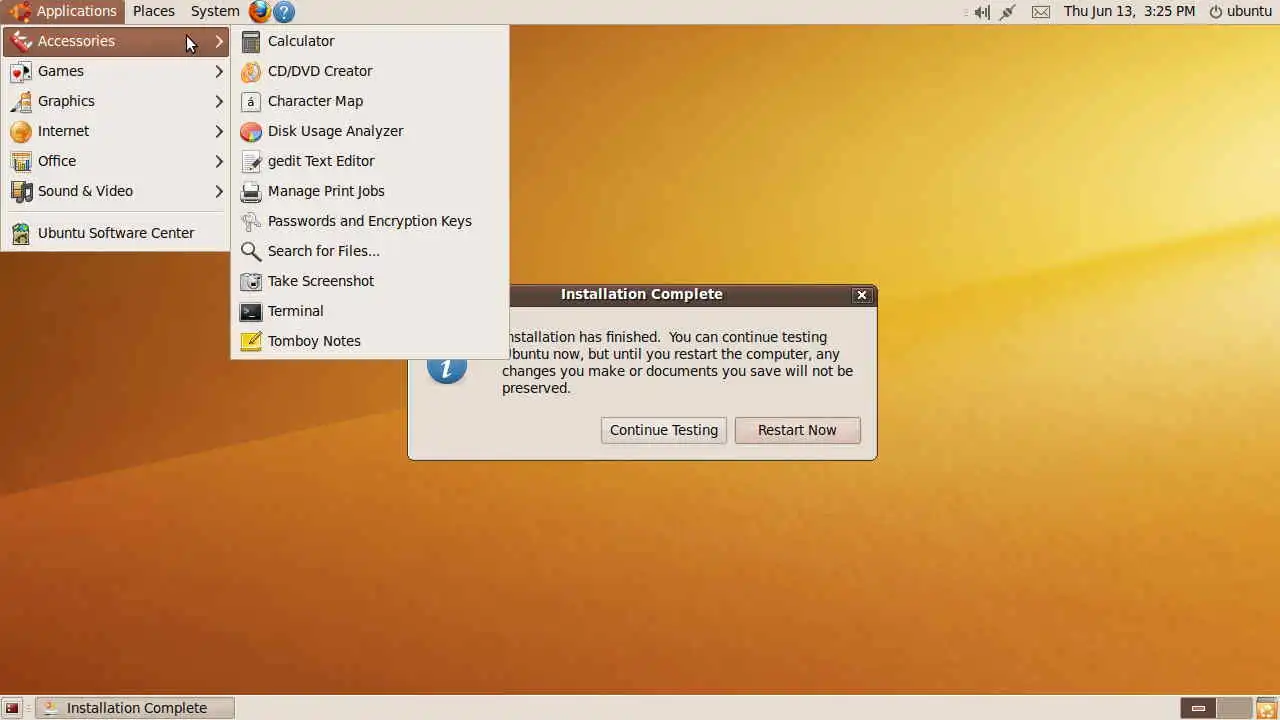The width and height of the screenshot is (1280, 720).
Task: Click the Search for Files magnifier icon
Action: [251, 251]
